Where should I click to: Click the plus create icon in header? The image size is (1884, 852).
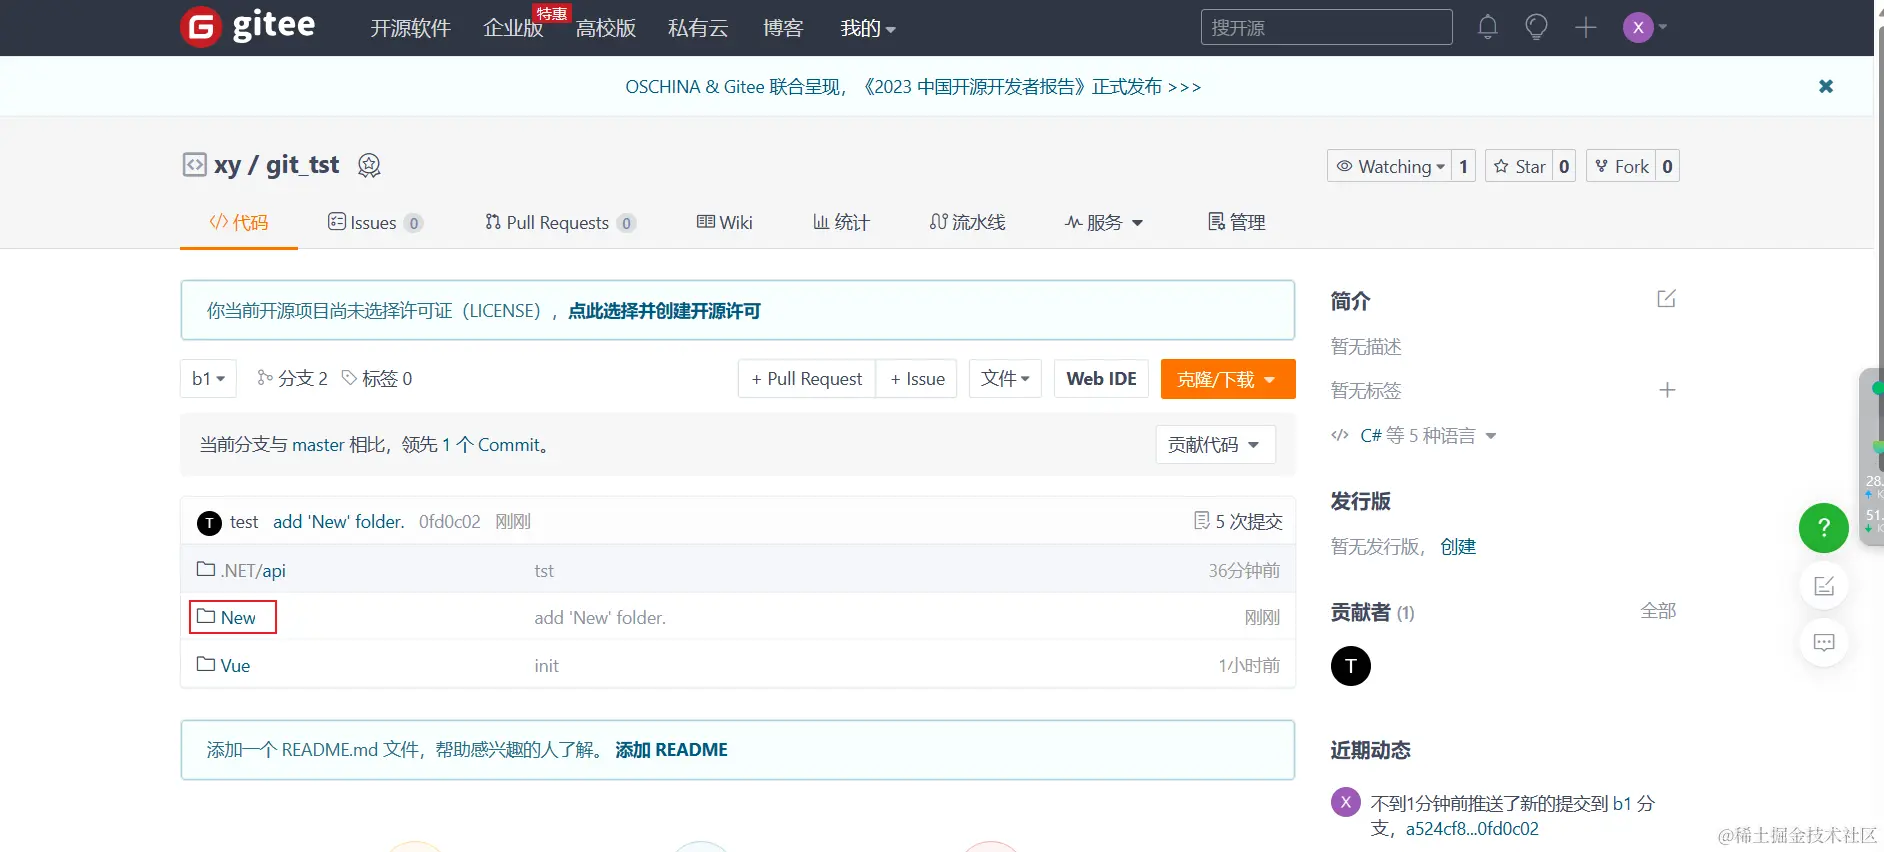[x=1585, y=27]
